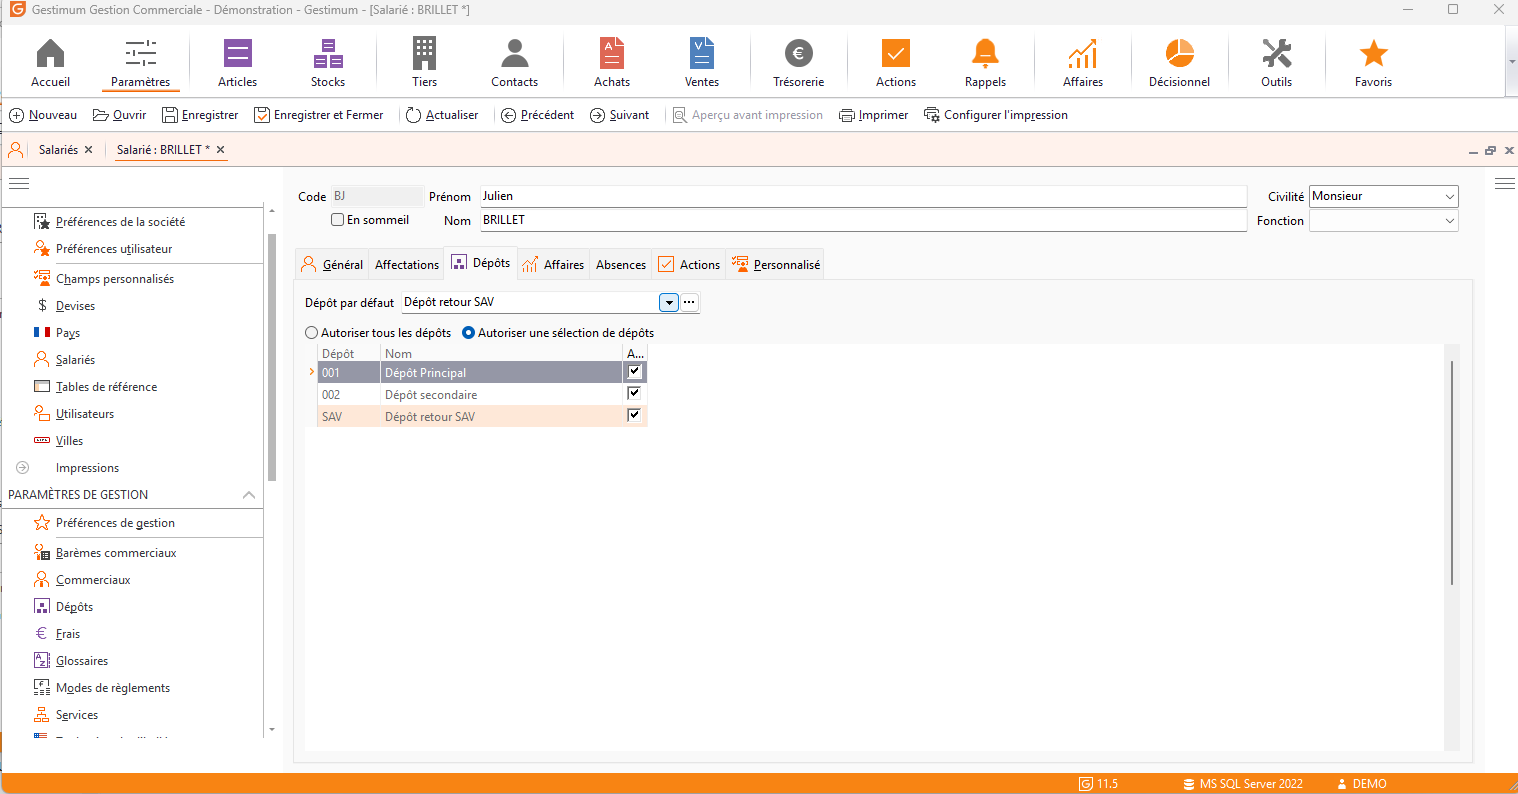Toggle the En sommeil checkbox
This screenshot has width=1518, height=794.
click(338, 220)
